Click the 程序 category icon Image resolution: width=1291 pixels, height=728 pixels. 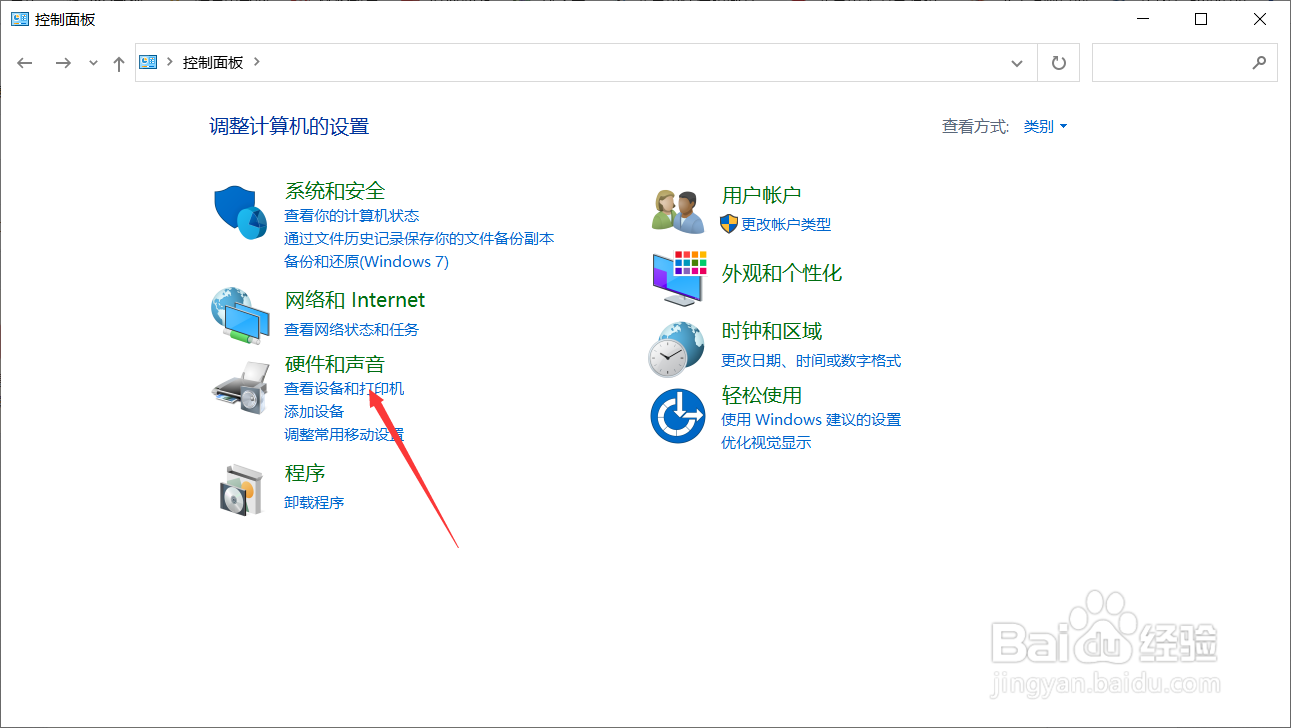(239, 488)
